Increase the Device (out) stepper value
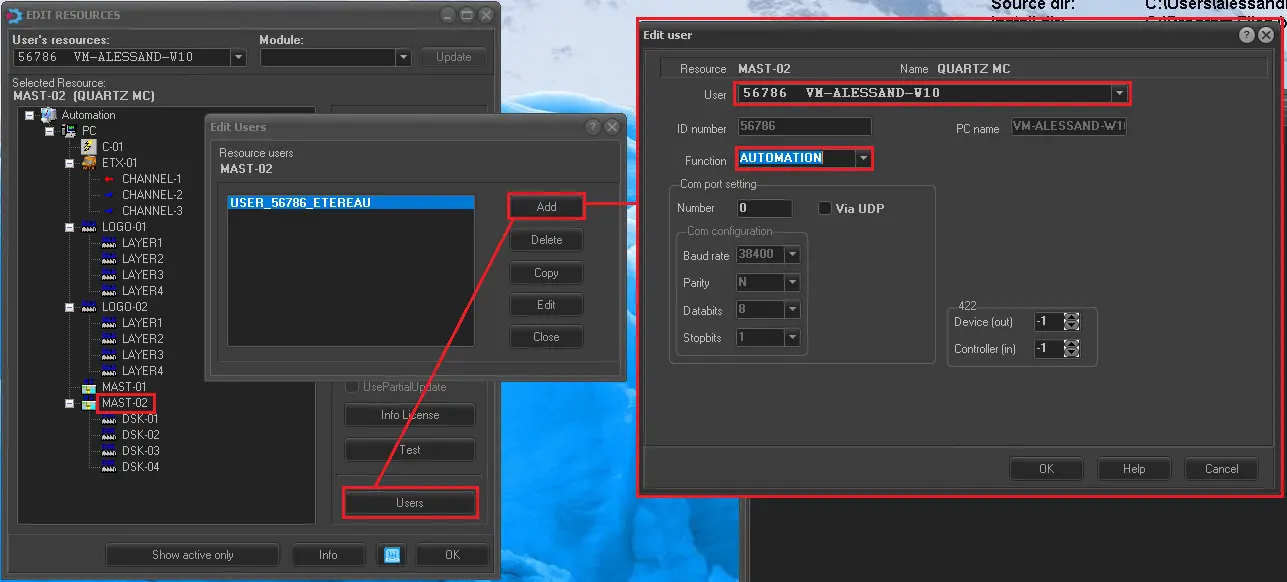Screen dimensions: 1287x582 1072,318
